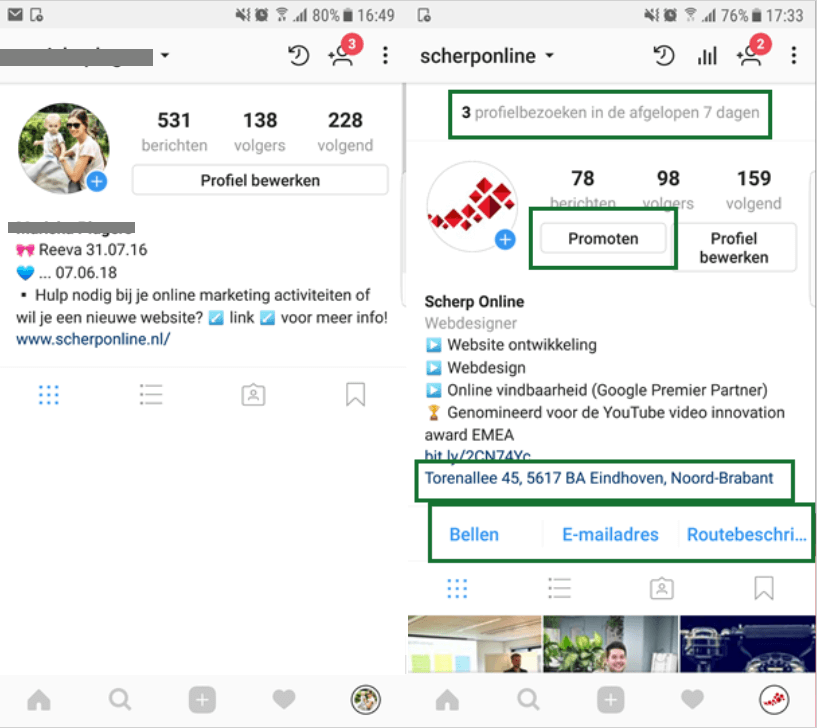
Task: Tap the home icon in left bottom bar
Action: coord(39,699)
